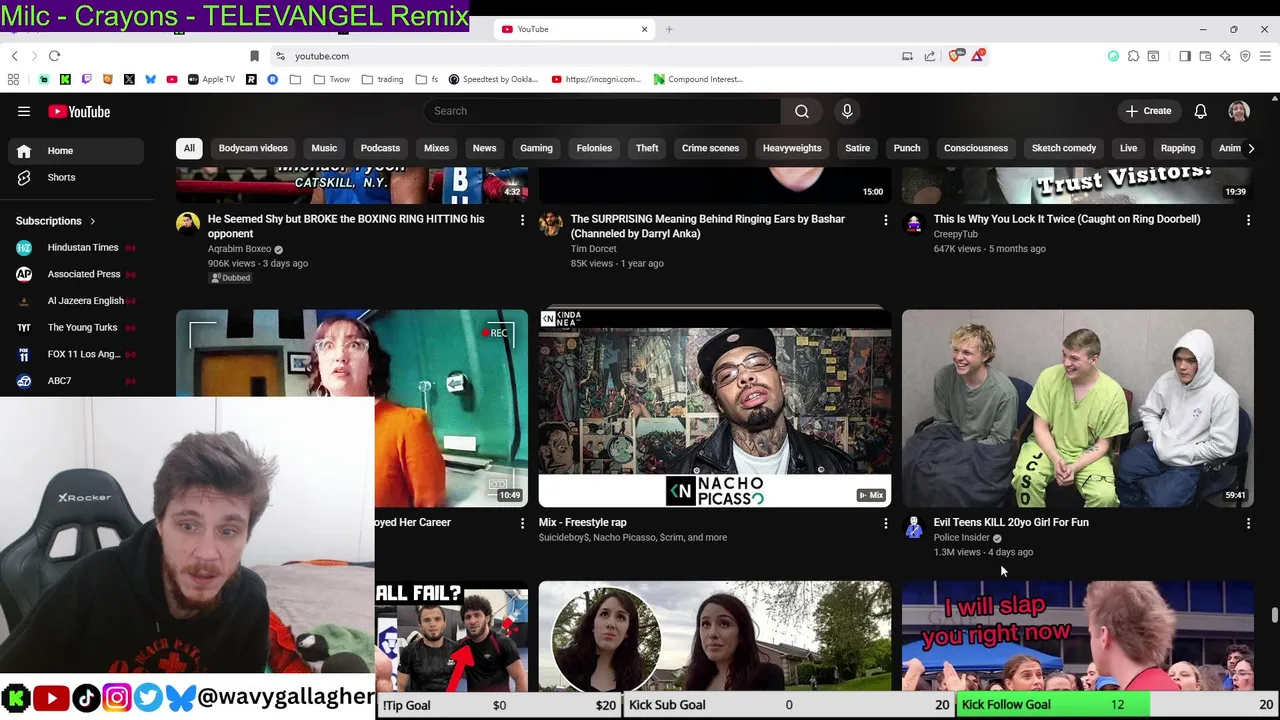Select the Bodycam videos chip
This screenshot has height=720, width=1280.
pos(253,148)
